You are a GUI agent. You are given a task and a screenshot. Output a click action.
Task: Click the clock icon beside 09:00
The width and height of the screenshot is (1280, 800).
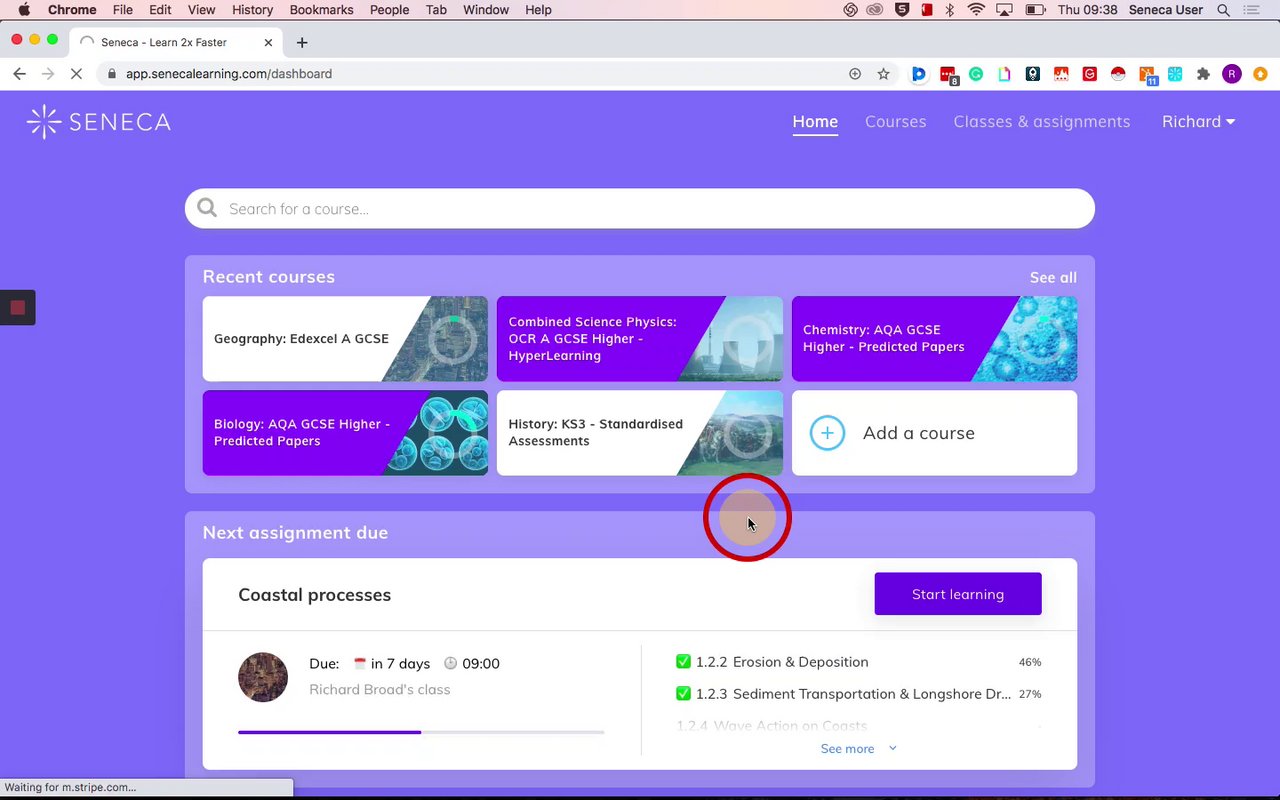coord(450,663)
